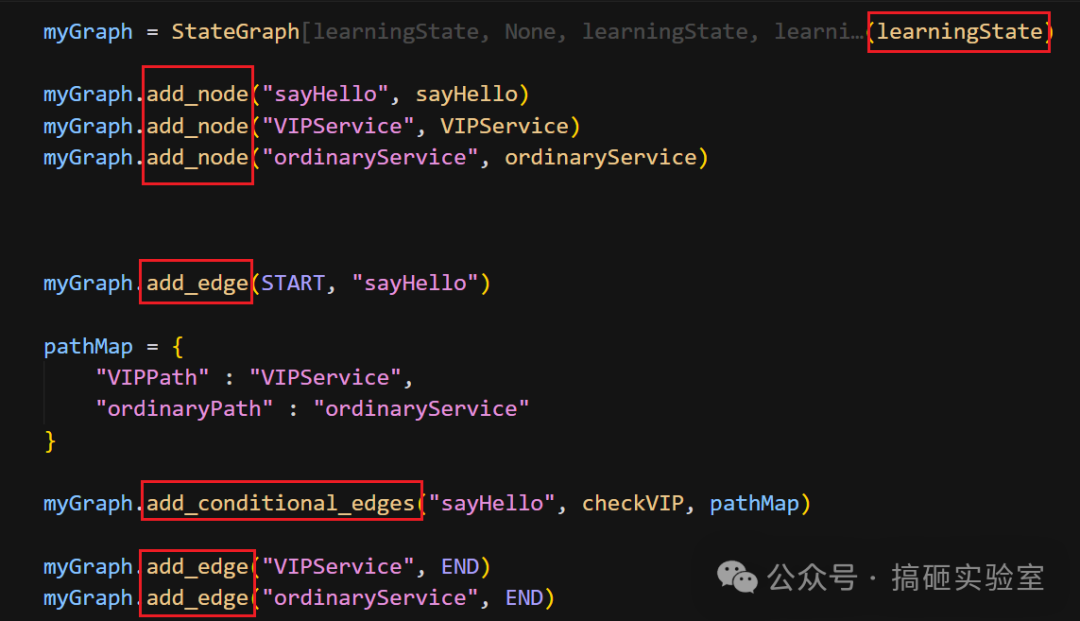Click END on the VIPService edge line
The height and width of the screenshot is (621, 1080).
[459, 567]
